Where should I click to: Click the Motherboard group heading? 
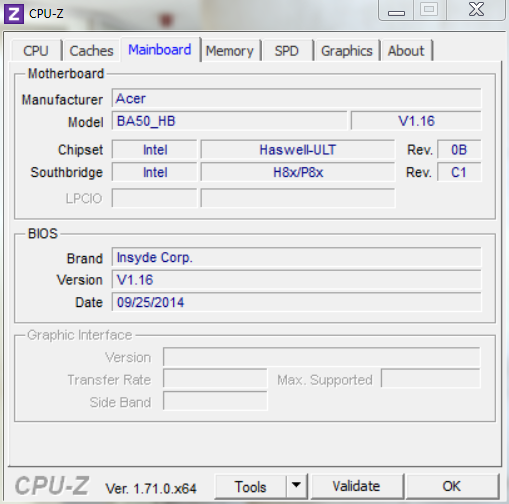click(x=66, y=73)
